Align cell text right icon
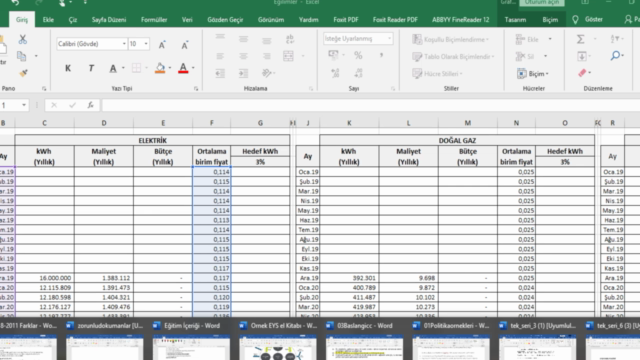 click(x=267, y=56)
